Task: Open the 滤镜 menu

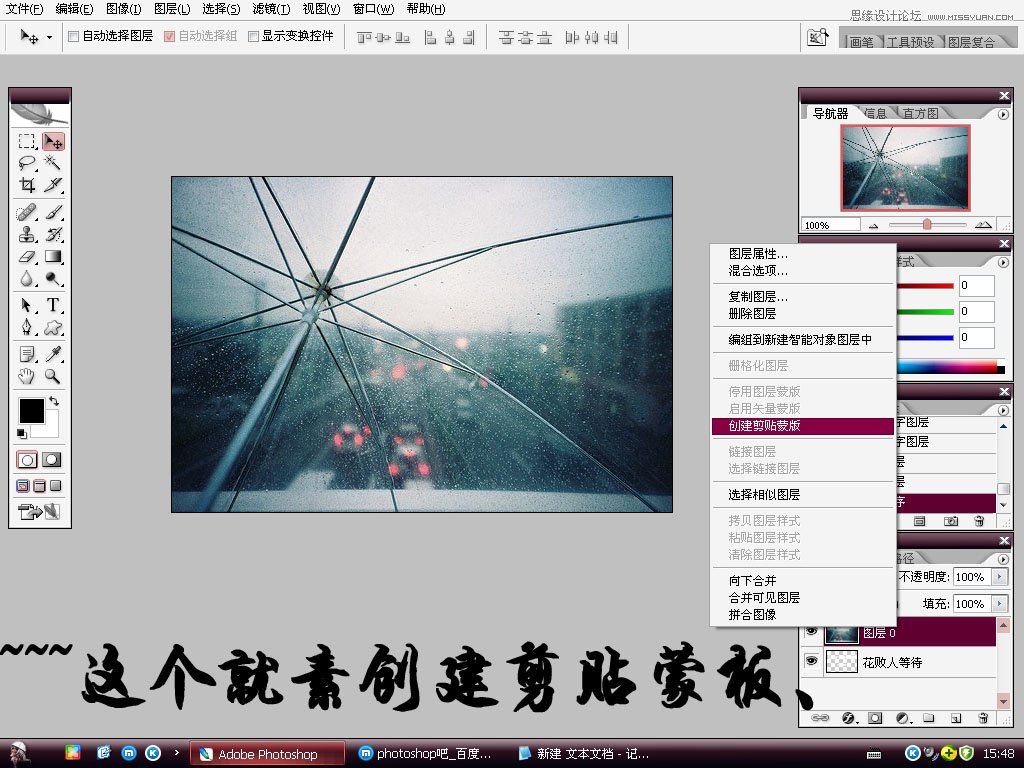Action: point(271,8)
